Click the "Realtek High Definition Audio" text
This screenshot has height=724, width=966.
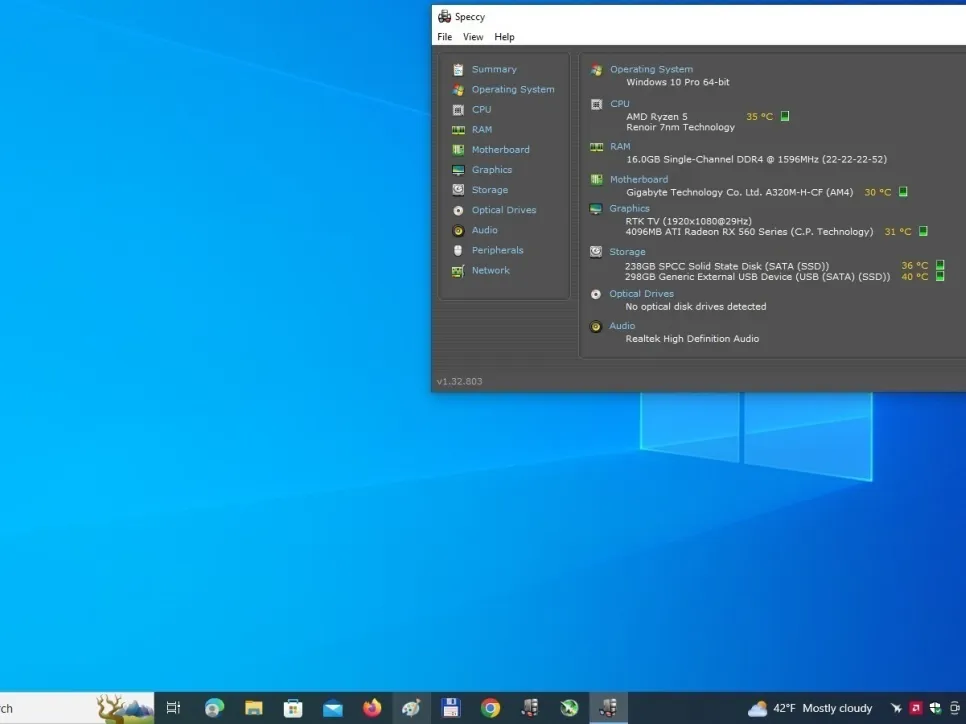coord(692,338)
